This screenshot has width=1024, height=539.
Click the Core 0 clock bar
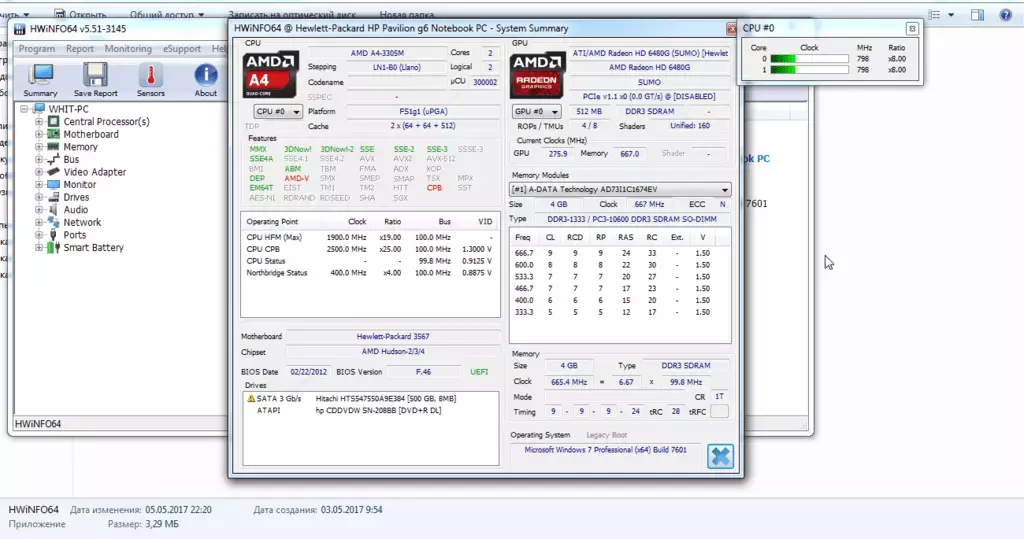pyautogui.click(x=809, y=59)
